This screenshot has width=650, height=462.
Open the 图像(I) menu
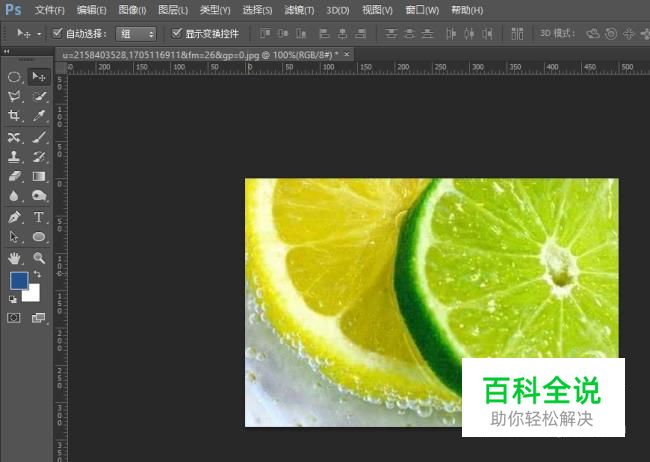click(x=132, y=10)
